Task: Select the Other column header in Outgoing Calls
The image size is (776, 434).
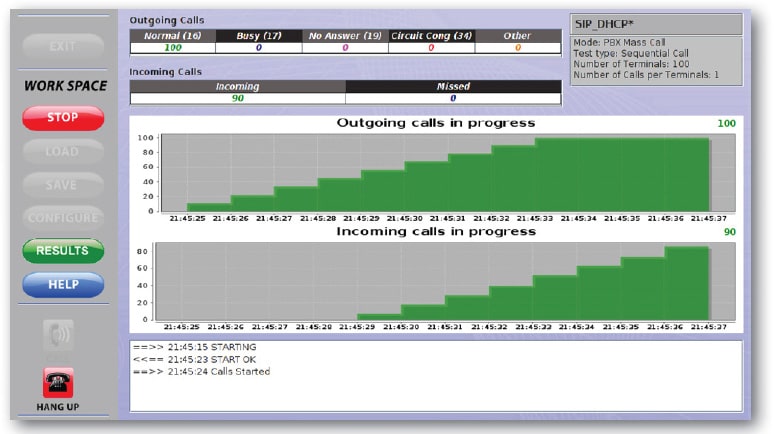Action: click(x=517, y=36)
